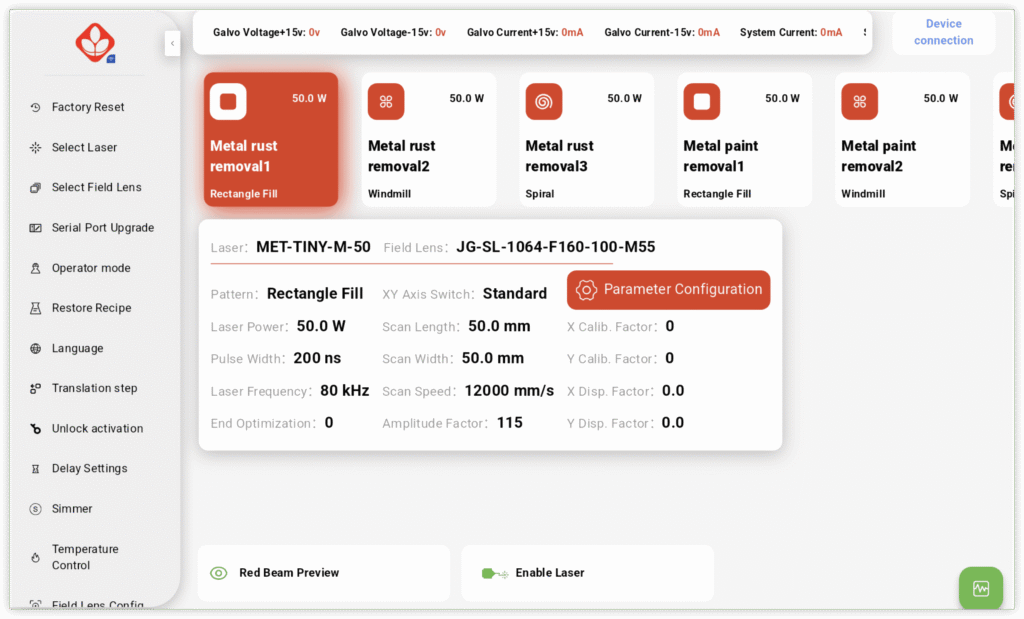Select the Metal paint removal1 recipe card

[744, 140]
